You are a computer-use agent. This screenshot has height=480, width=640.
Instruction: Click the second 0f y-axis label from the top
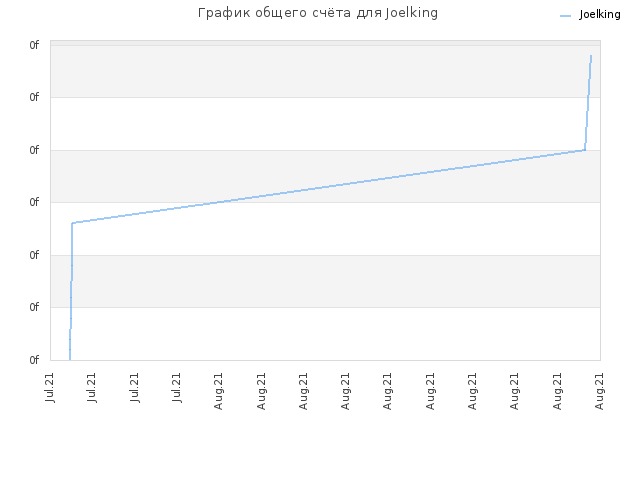pyautogui.click(x=34, y=97)
